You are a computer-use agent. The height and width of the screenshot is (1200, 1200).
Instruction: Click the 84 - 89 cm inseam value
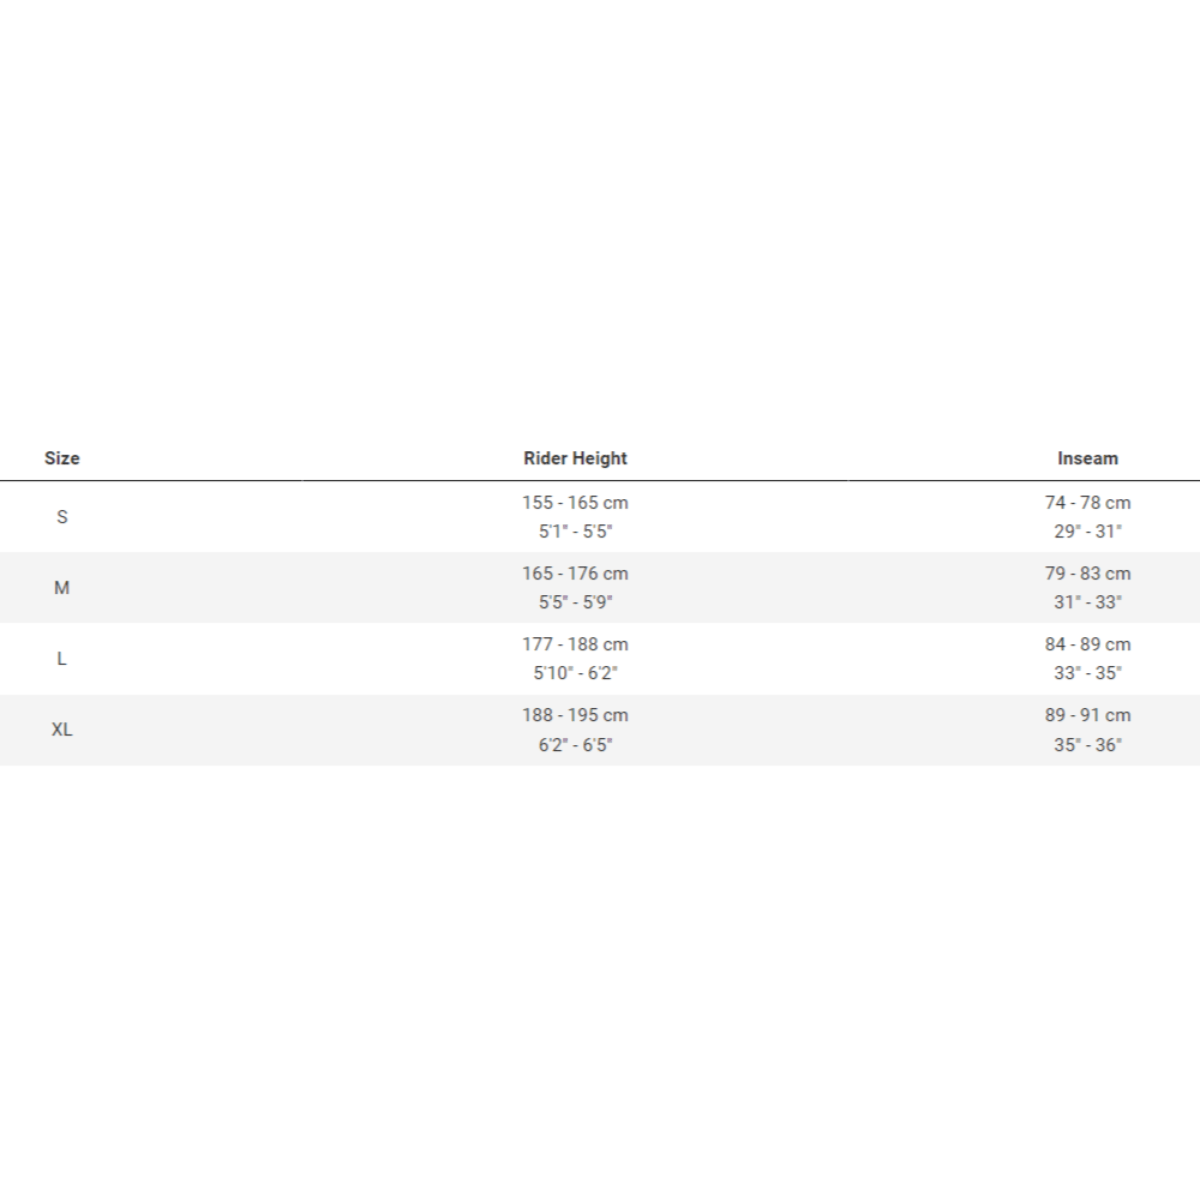1088,645
